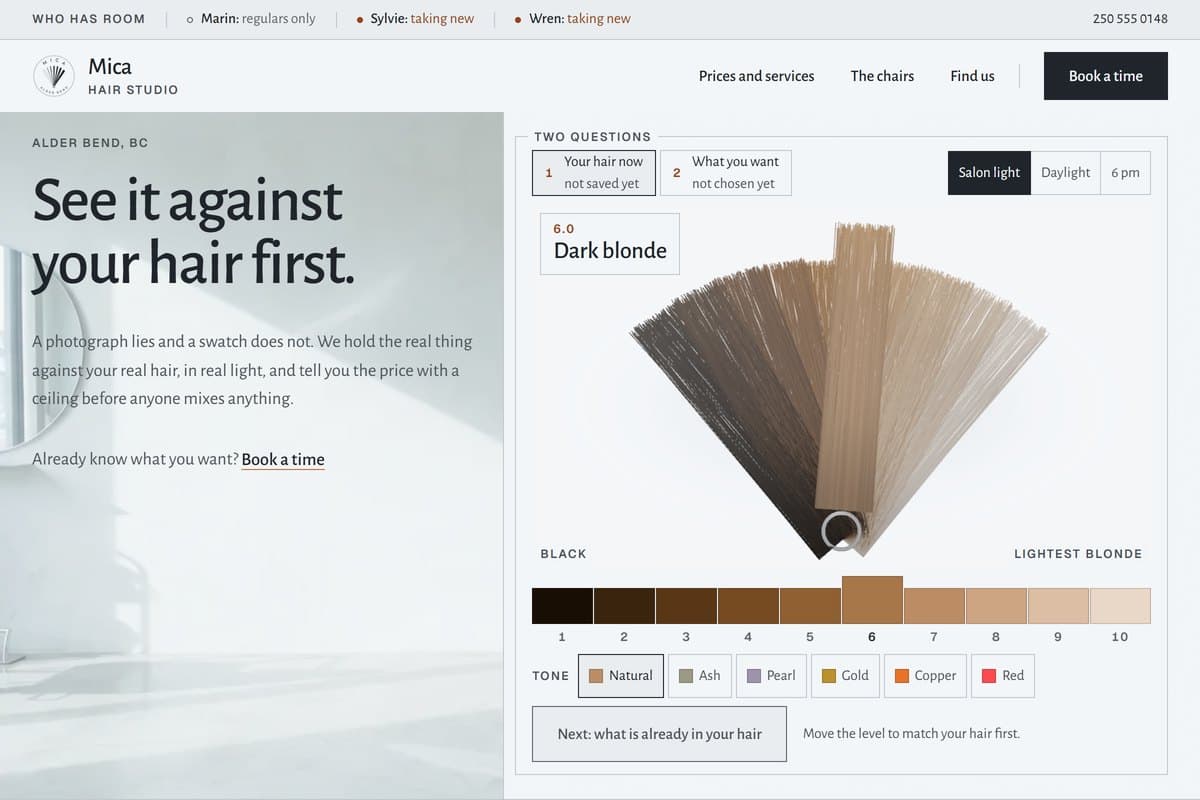The width and height of the screenshot is (1200, 800).
Task: Switch lighting to 6 pm
Action: (1125, 173)
